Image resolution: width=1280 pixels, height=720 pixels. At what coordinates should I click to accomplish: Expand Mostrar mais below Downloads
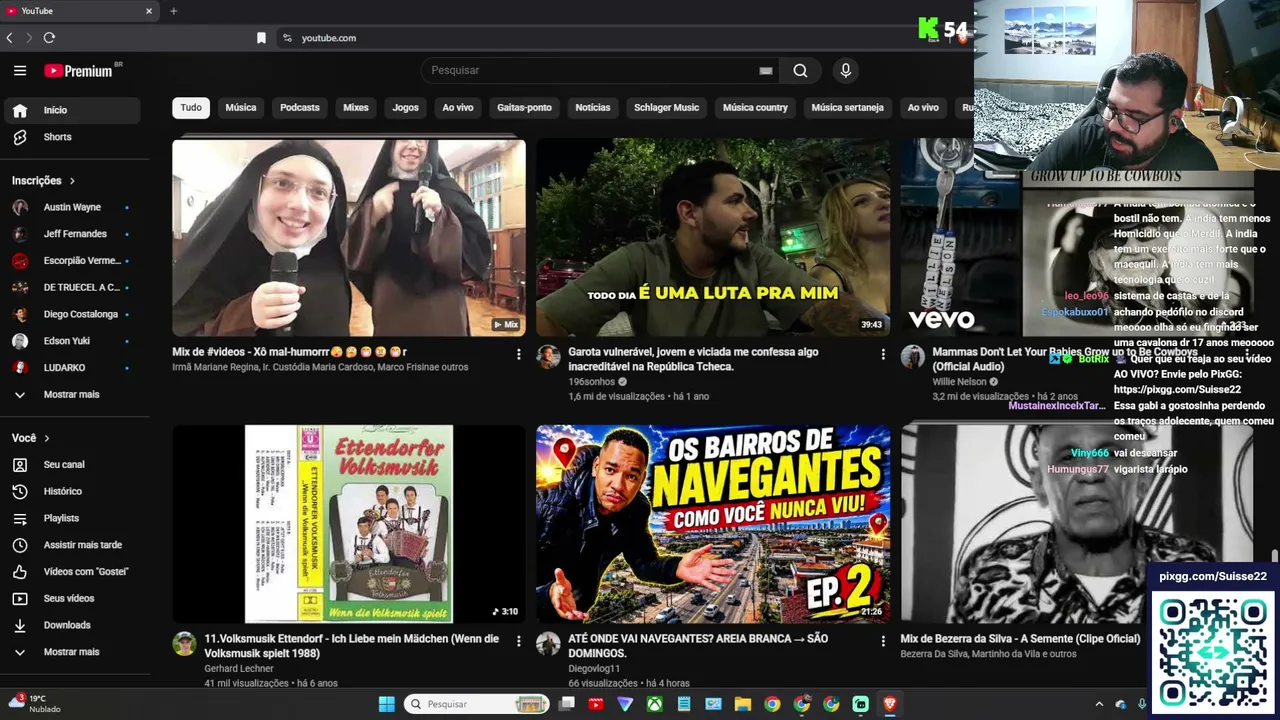click(70, 652)
